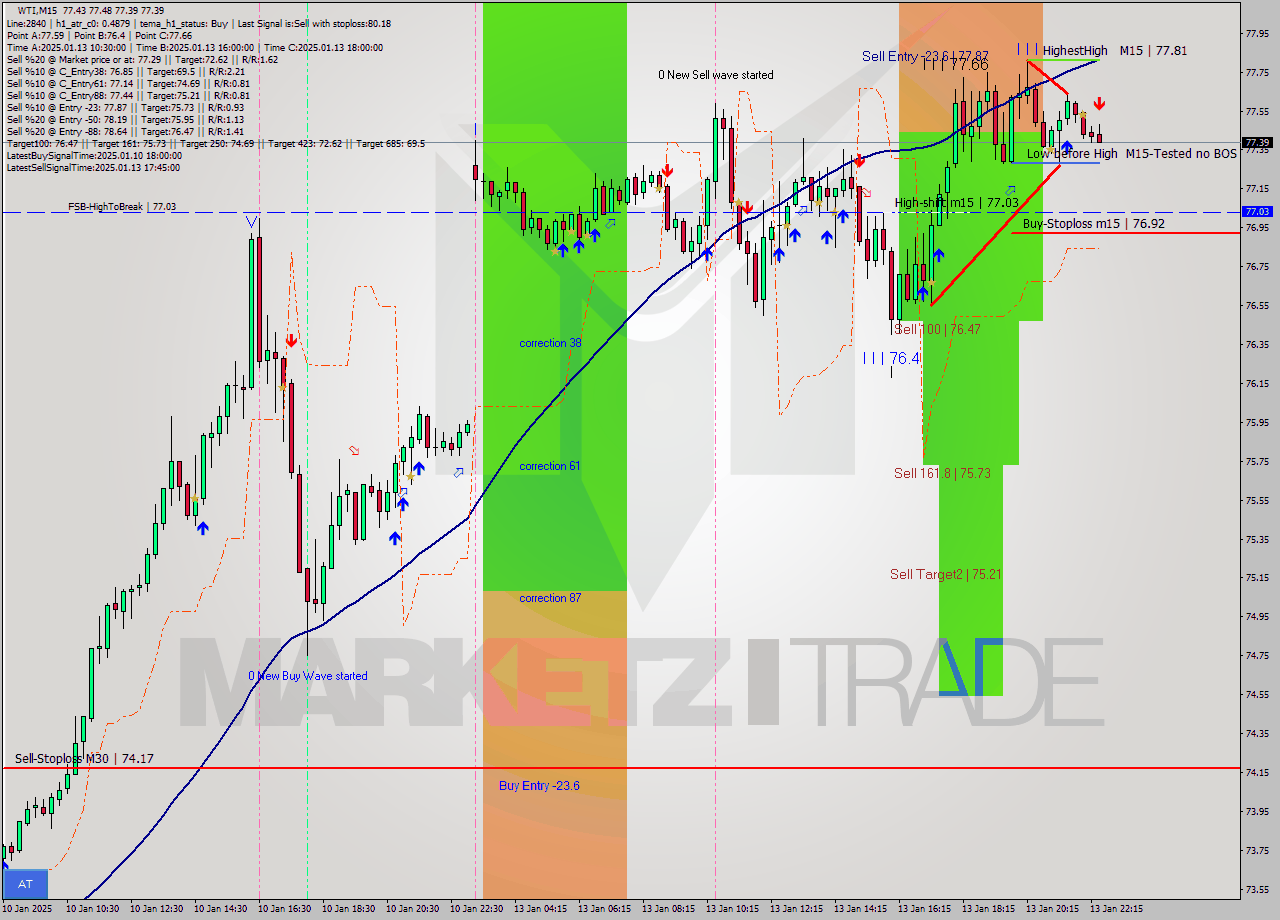Image resolution: width=1280 pixels, height=920 pixels.
Task: Click the 'Sell-Stoploss M30 | 74.17' label
Action: coord(84,759)
